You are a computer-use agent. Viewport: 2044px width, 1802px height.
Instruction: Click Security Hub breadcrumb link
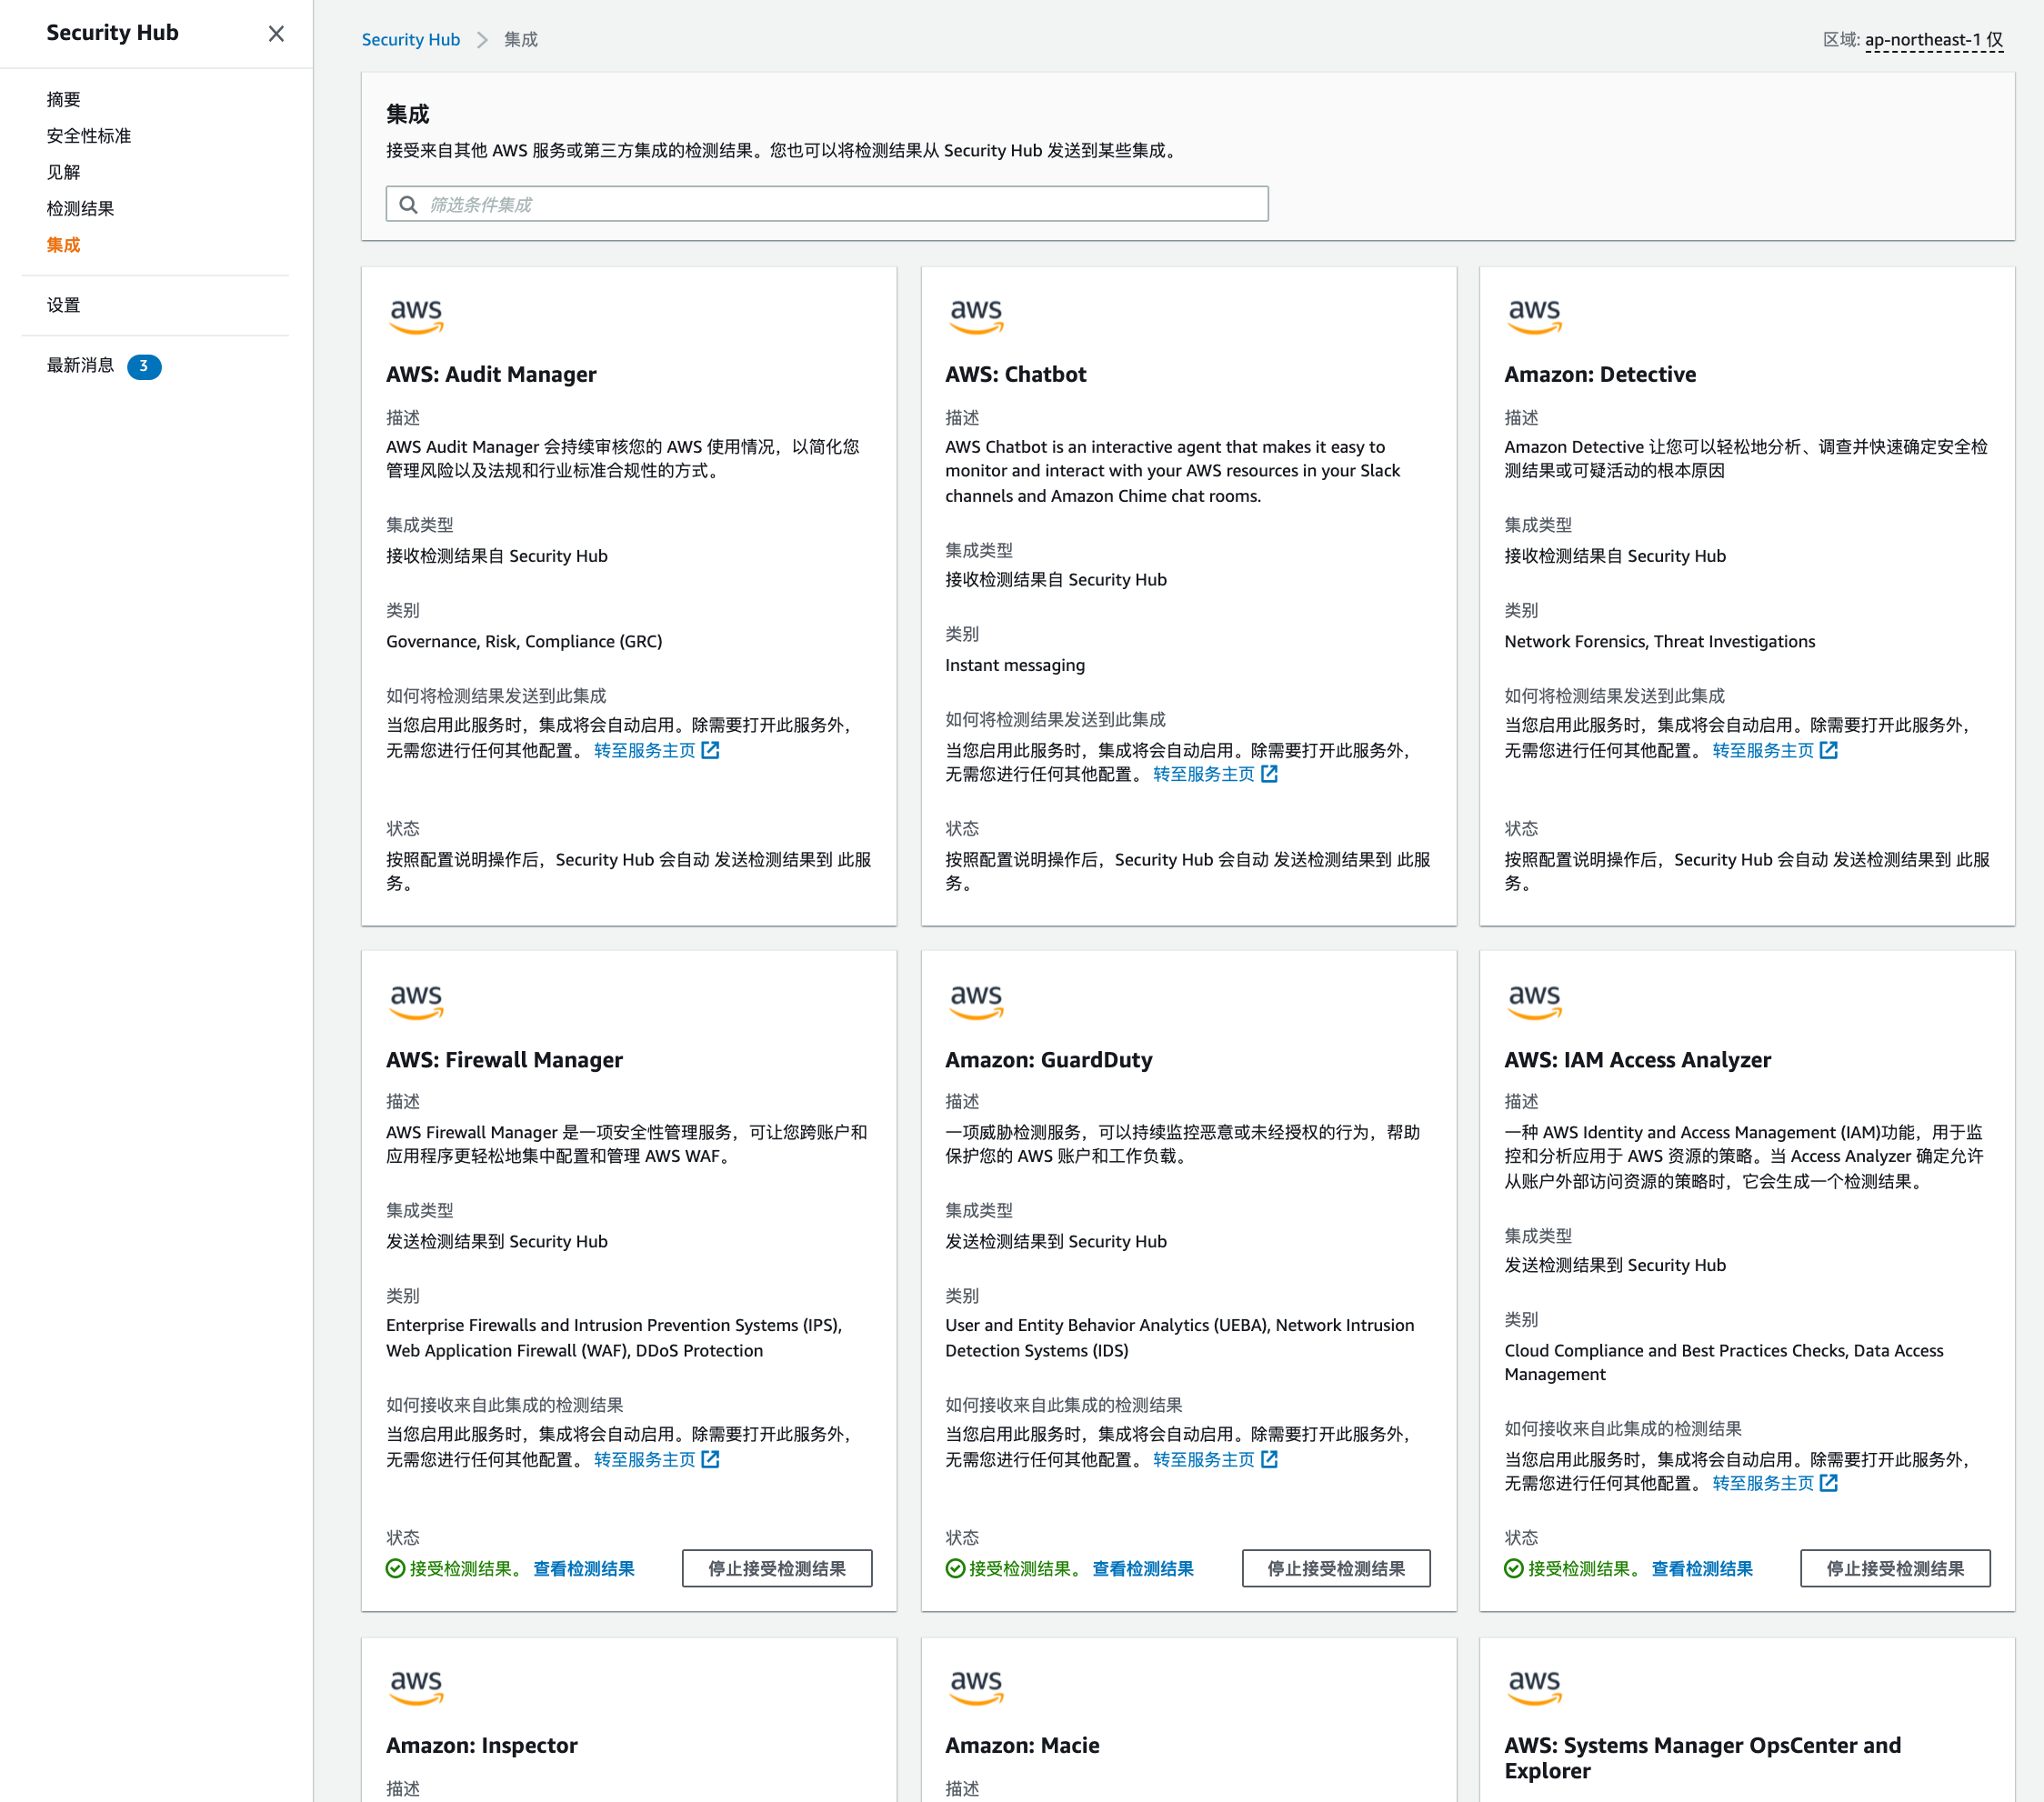[x=410, y=39]
